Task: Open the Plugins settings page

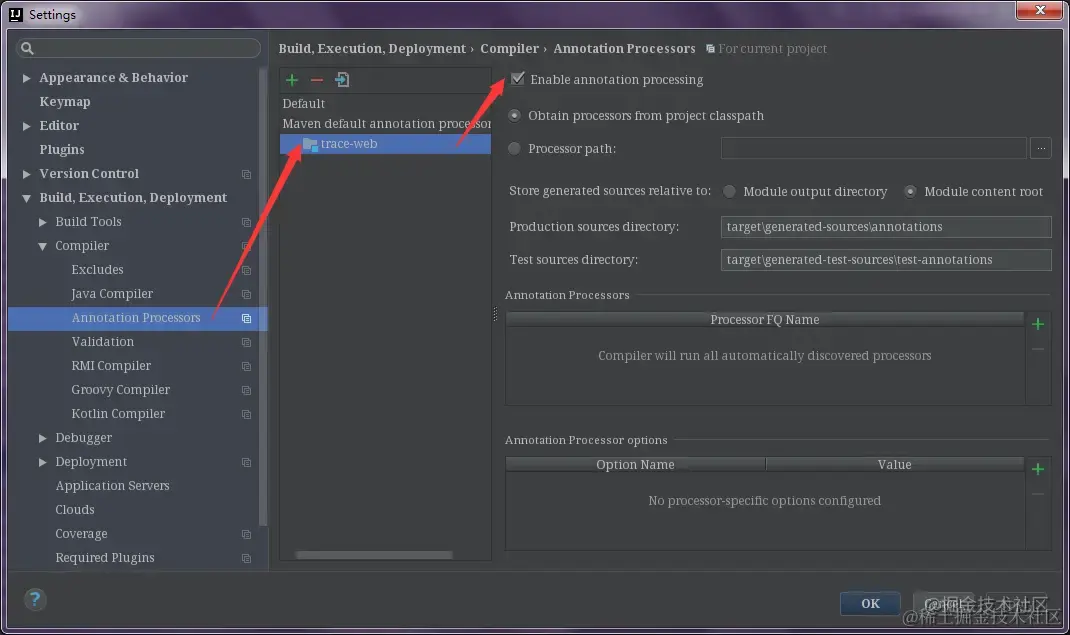Action: pos(62,149)
